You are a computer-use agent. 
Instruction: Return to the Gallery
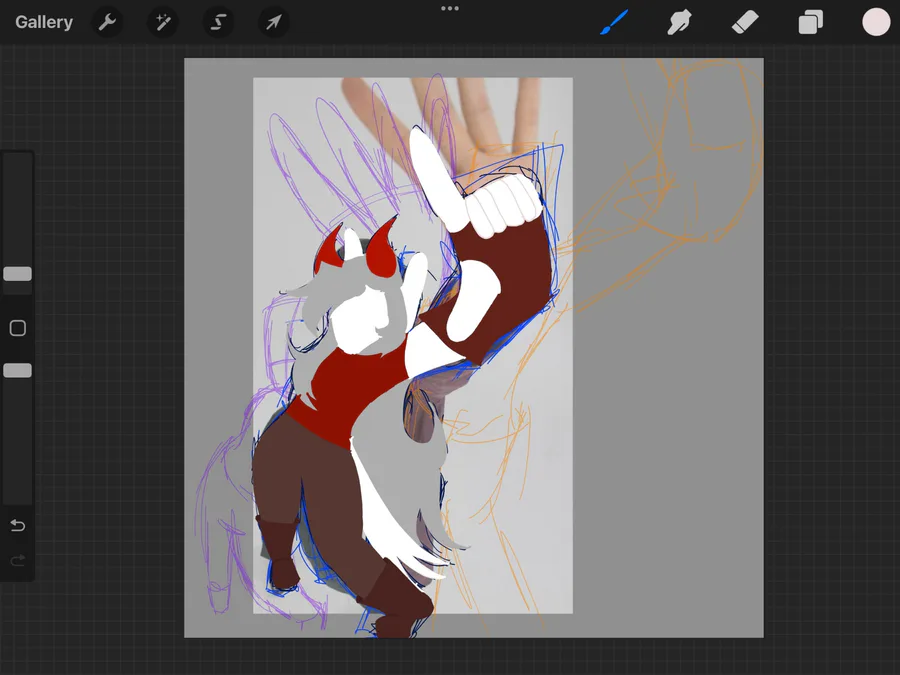[44, 22]
